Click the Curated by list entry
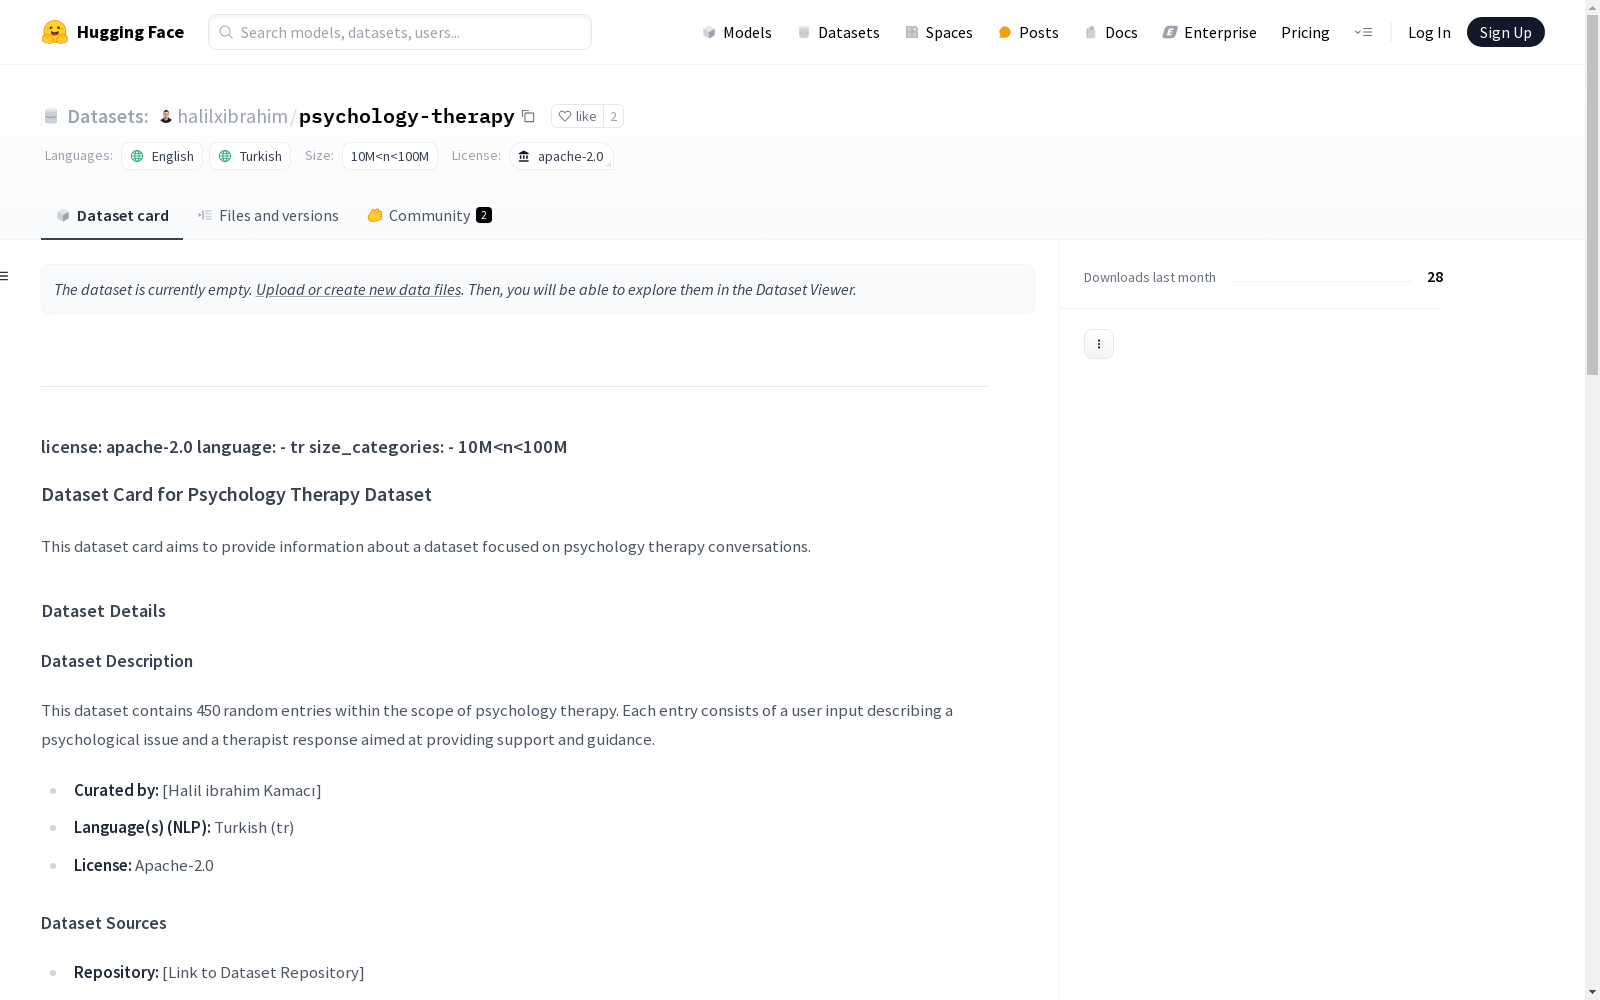 tap(198, 790)
